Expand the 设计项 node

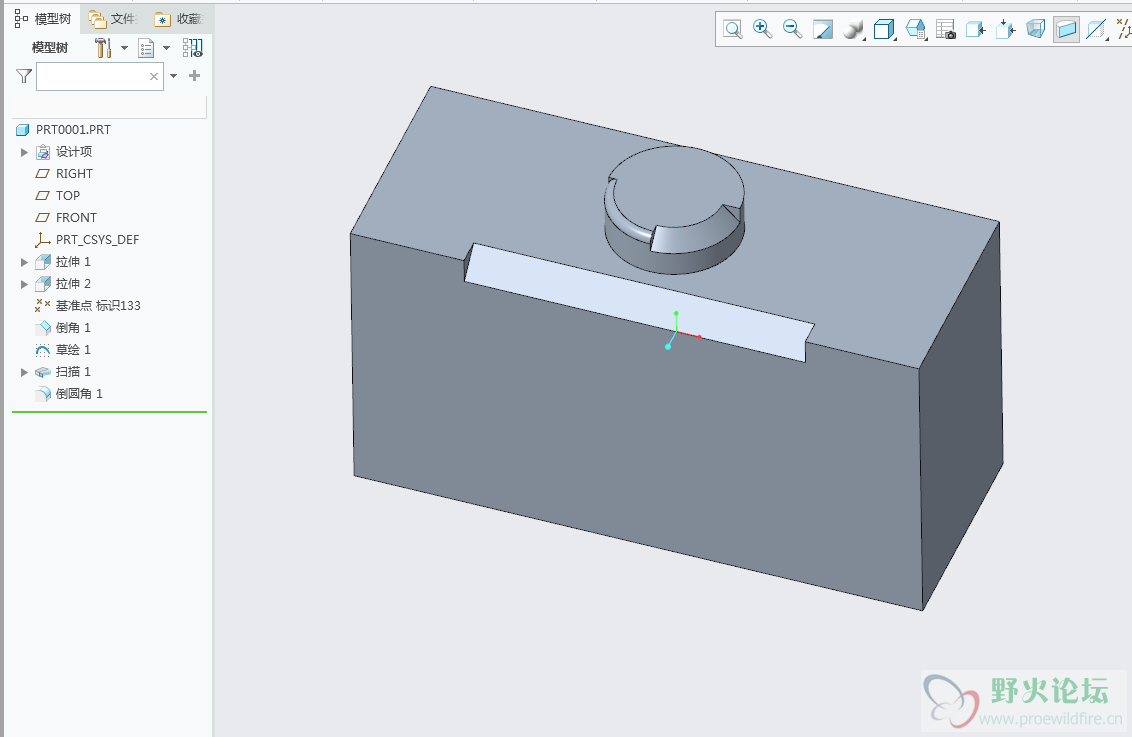[24, 152]
